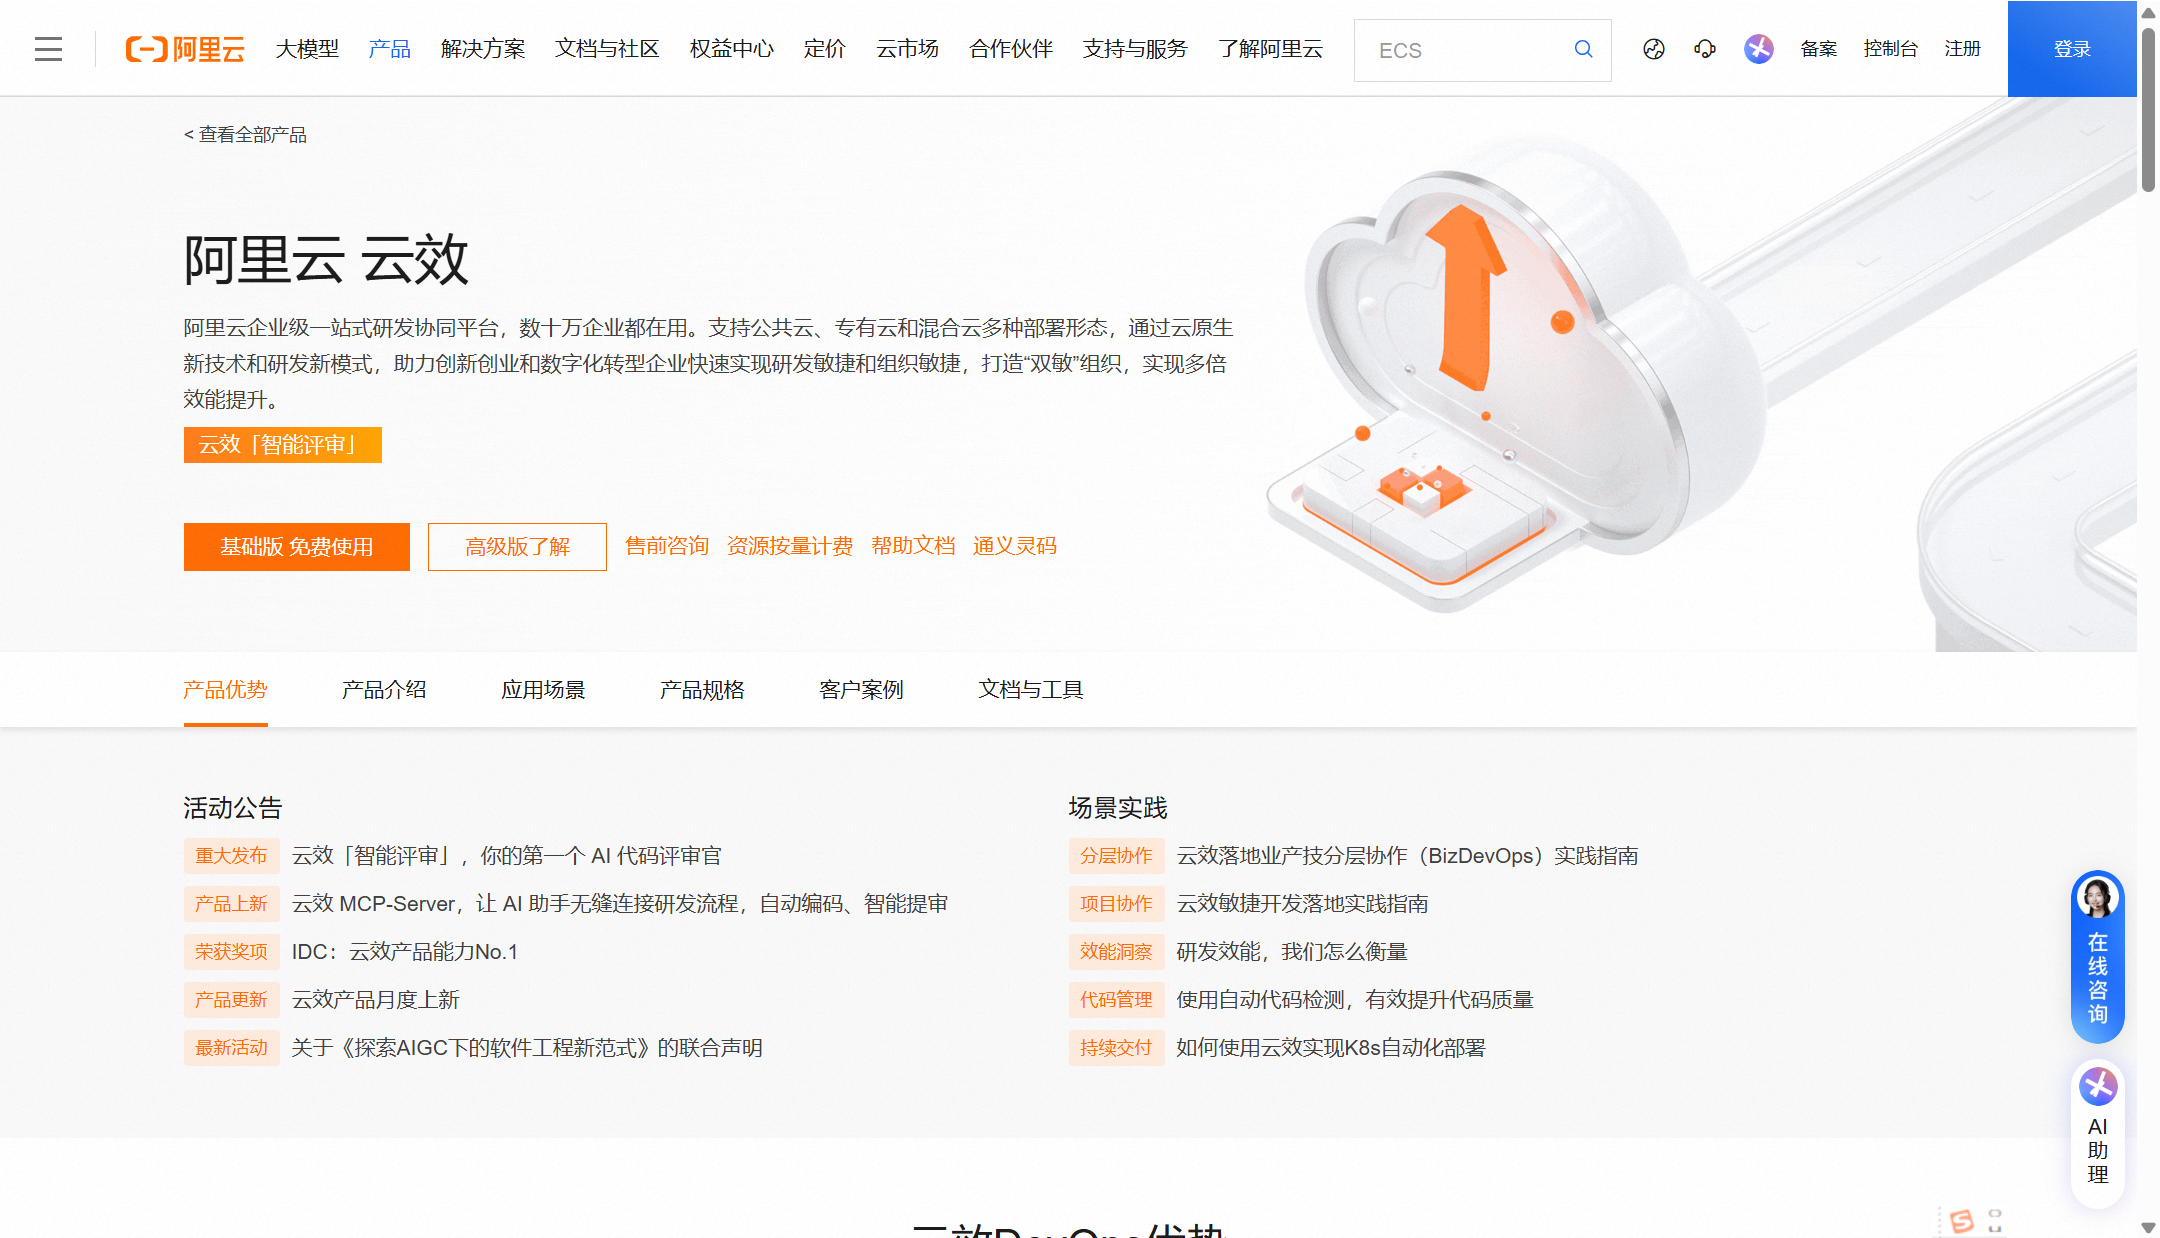The image size is (2160, 1238).
Task: Go back via 查看全部产品 link
Action: [x=246, y=135]
